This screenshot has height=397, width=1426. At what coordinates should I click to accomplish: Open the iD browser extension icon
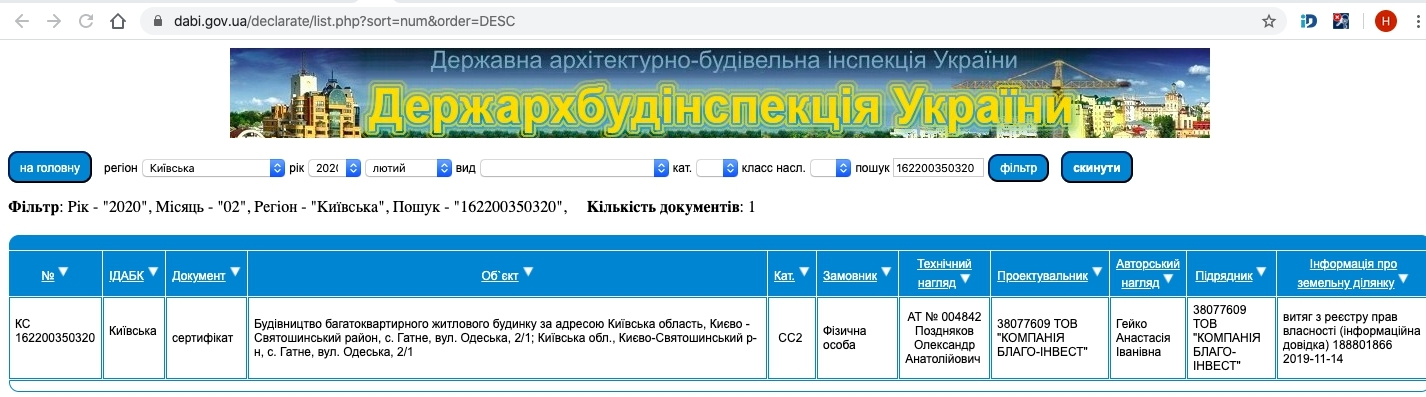[x=1309, y=21]
